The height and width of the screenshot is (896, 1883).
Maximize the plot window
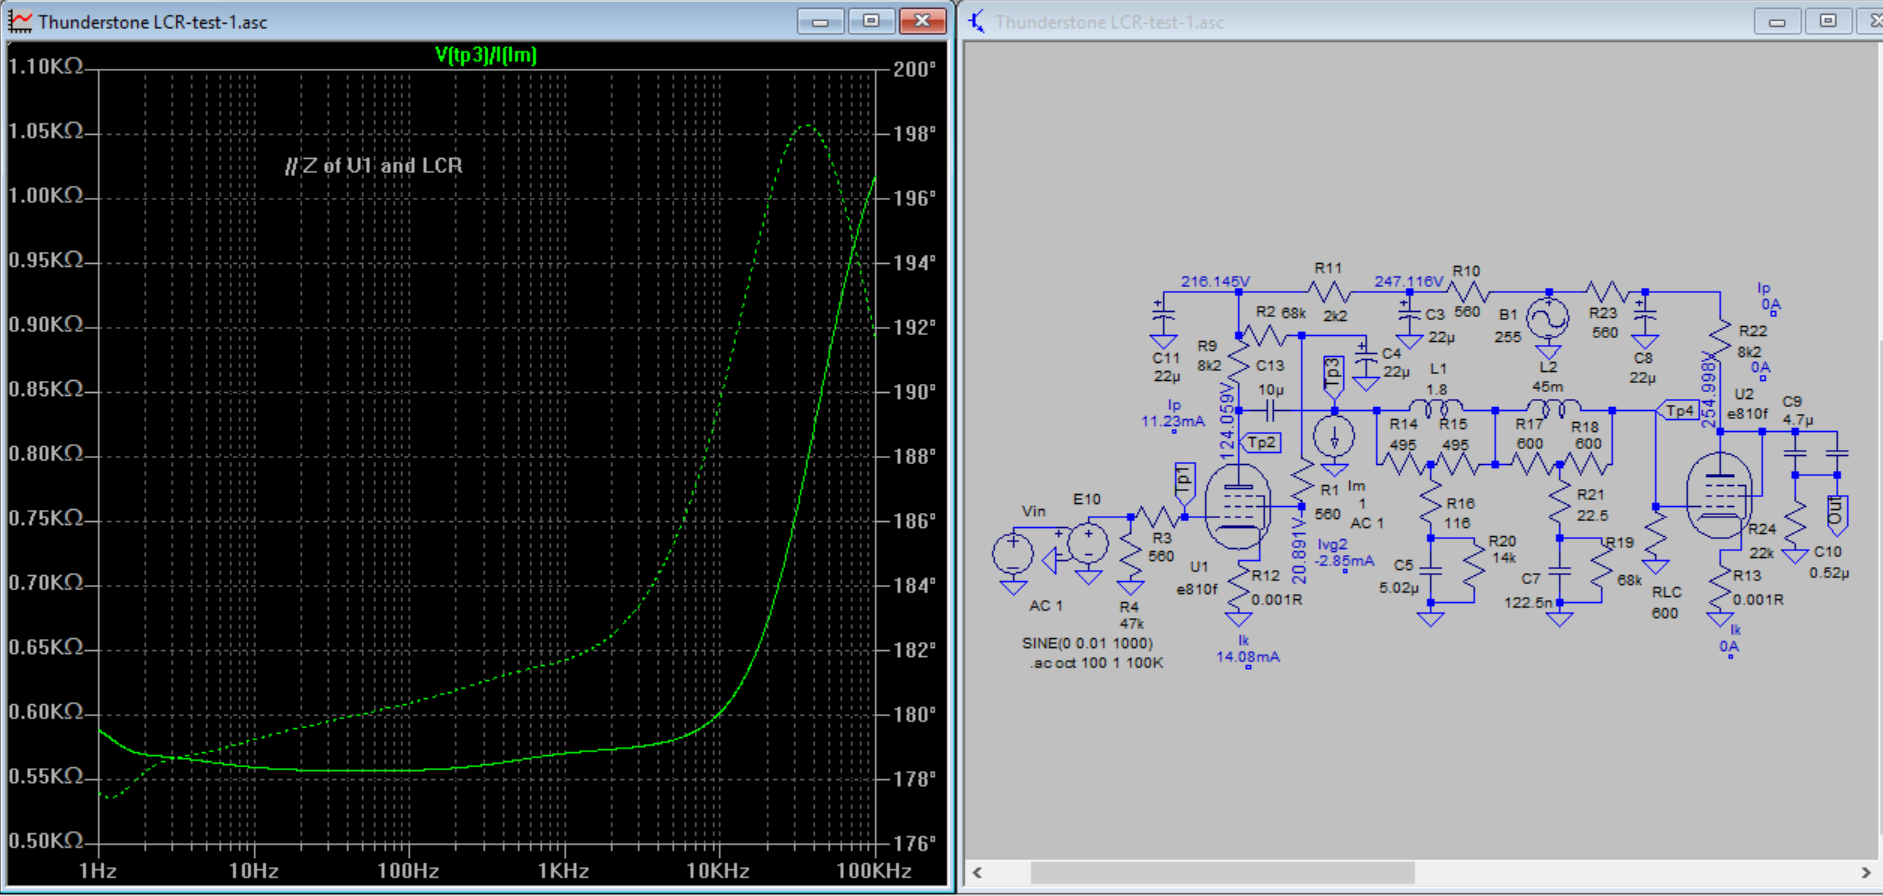pos(871,21)
